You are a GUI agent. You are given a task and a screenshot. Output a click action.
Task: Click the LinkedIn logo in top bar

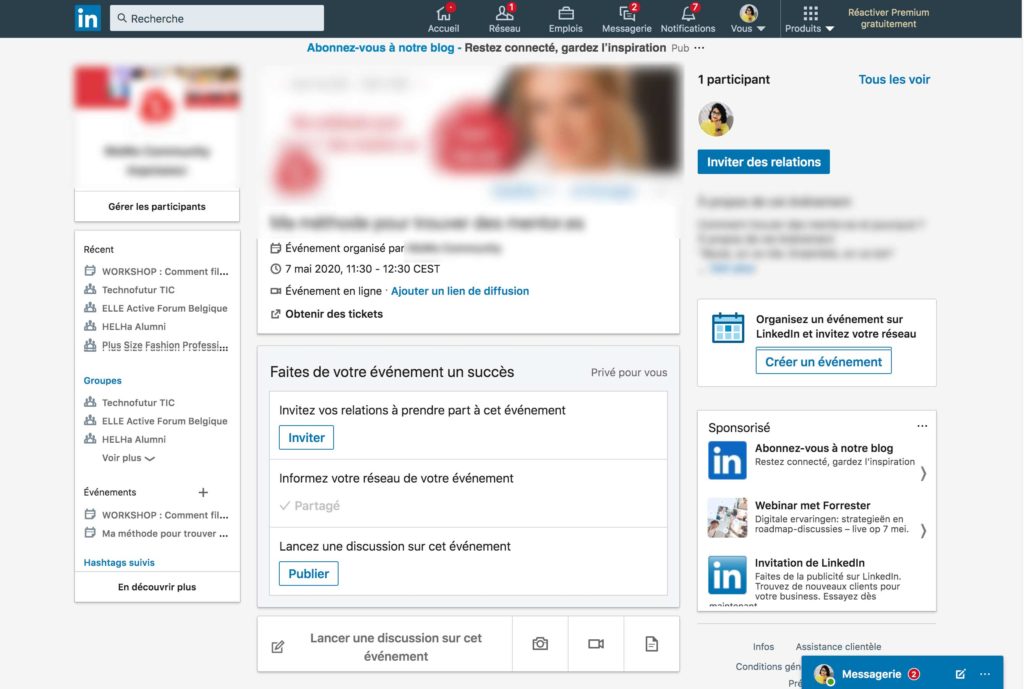click(x=88, y=18)
